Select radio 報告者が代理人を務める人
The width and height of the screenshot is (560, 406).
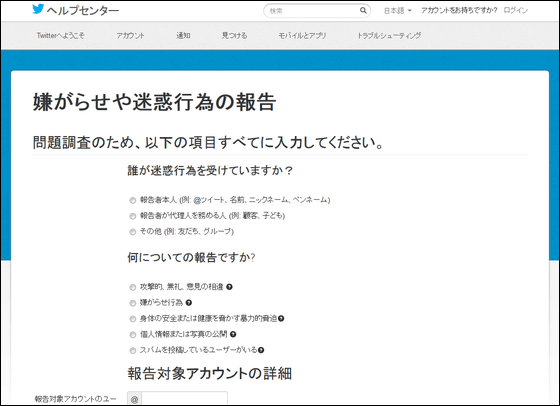(133, 216)
